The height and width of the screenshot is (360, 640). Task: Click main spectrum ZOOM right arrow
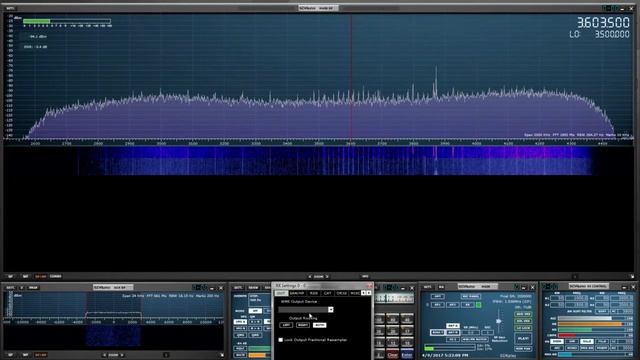click(x=327, y=277)
